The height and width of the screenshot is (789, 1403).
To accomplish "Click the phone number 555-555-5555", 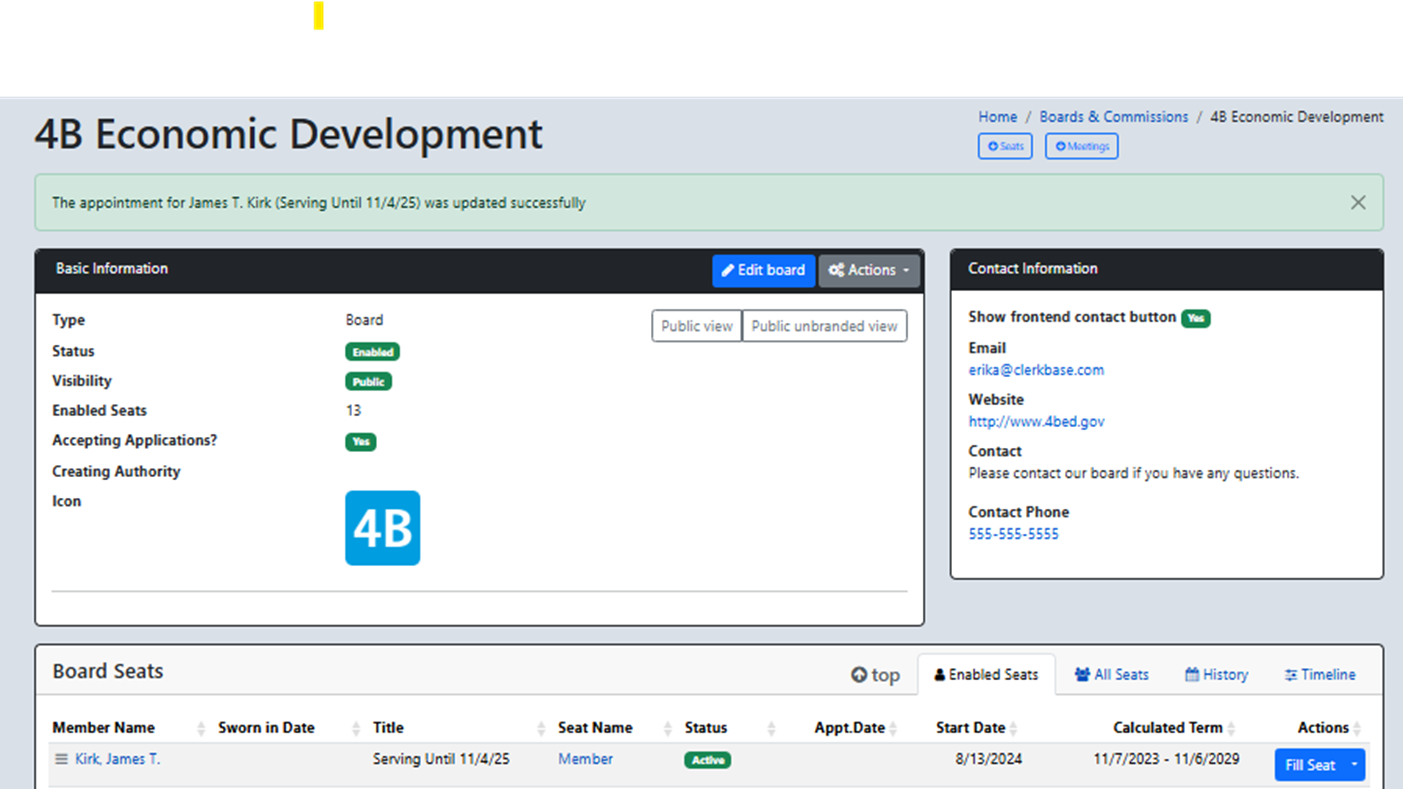I will tap(1013, 534).
